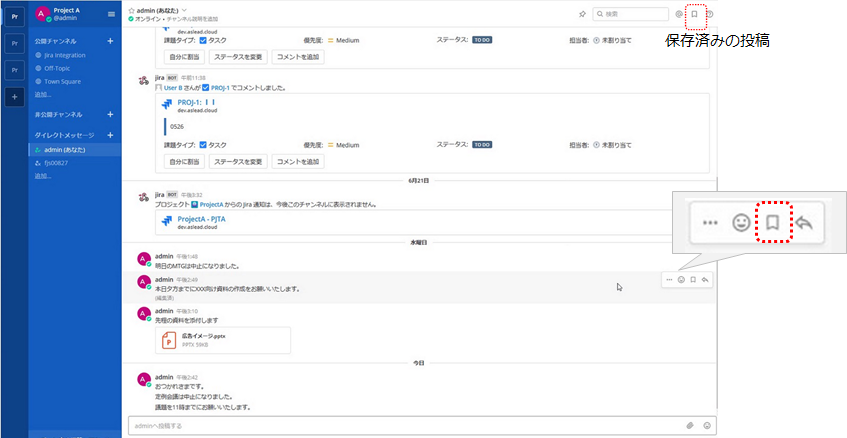Create a public channel via 公開チャンネル plus
Screen dimensions: 847x438
click(x=110, y=41)
